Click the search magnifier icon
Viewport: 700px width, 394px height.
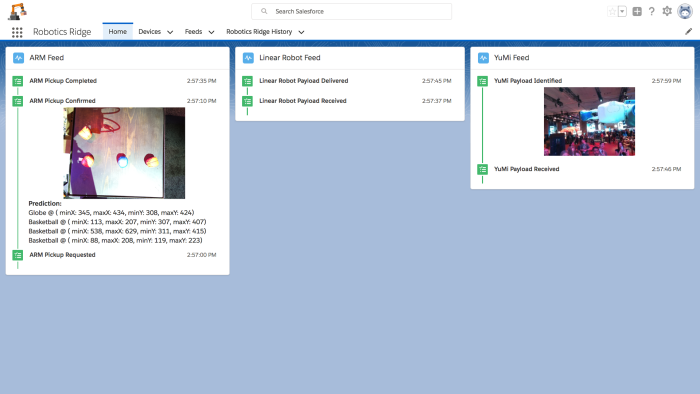pos(264,11)
